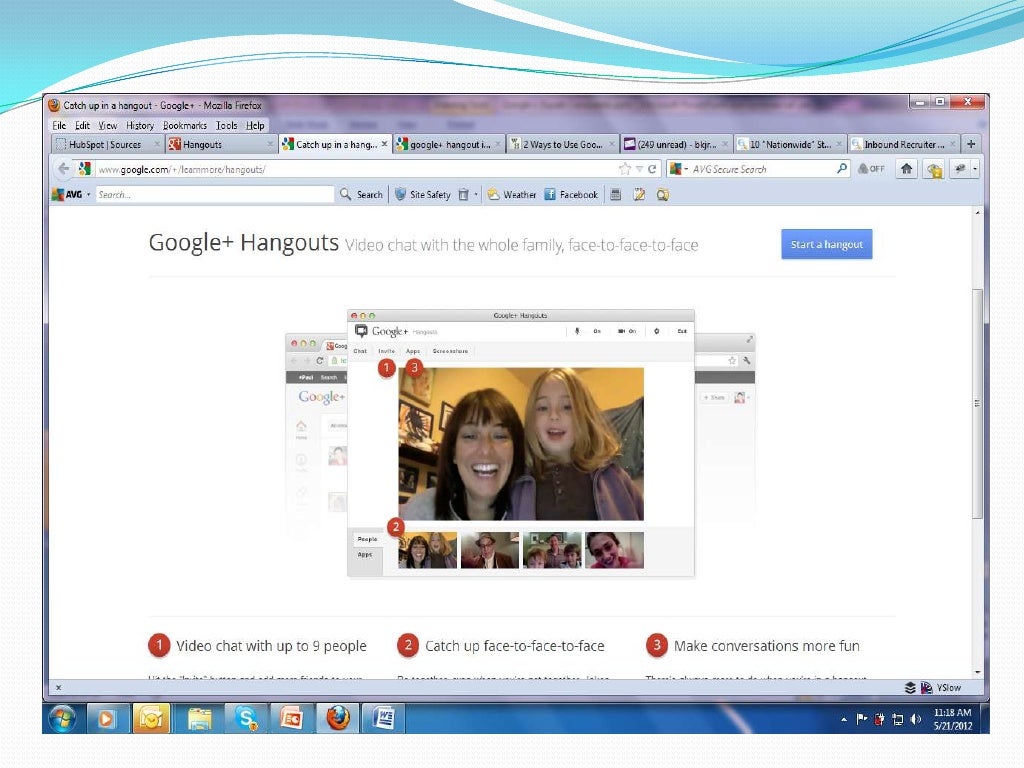Open the AVG Site Safety shield
Image resolution: width=1024 pixels, height=768 pixels.
point(422,194)
